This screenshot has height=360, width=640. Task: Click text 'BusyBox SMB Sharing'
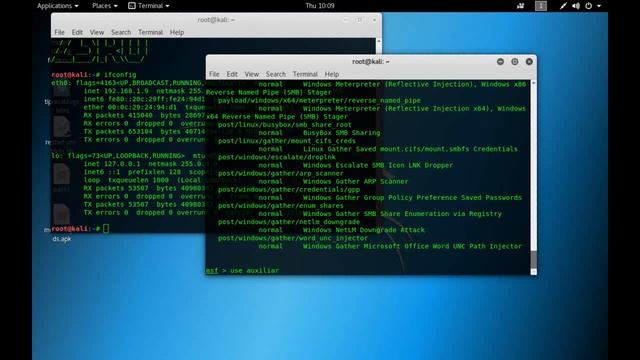point(341,133)
